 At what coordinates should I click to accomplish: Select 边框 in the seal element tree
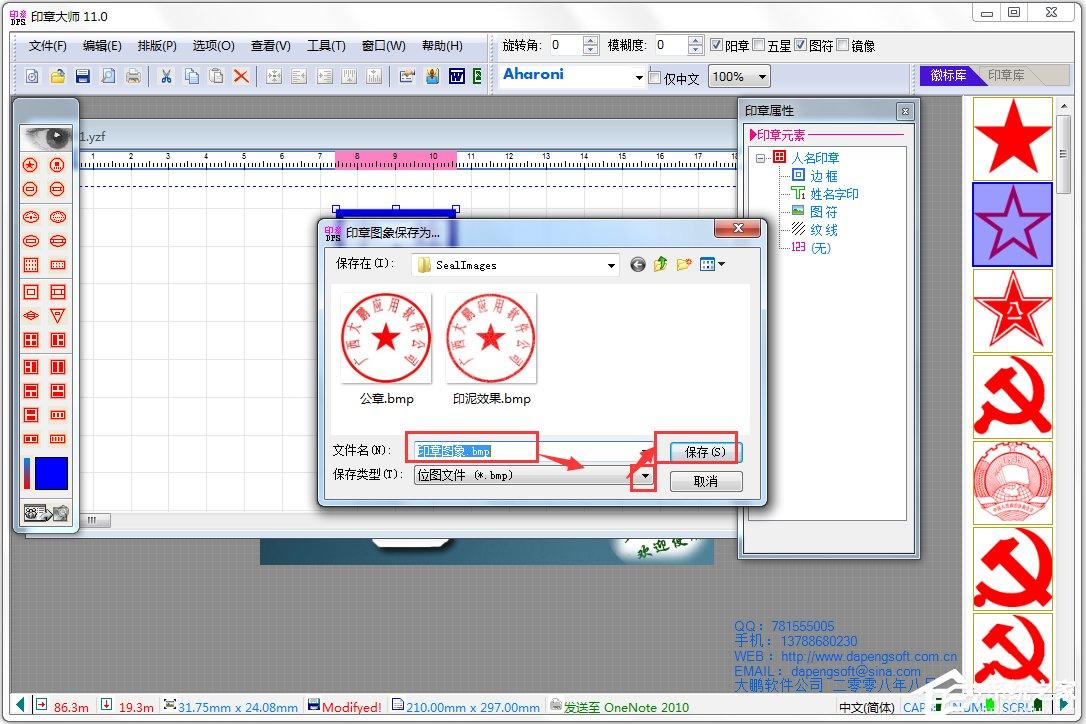point(824,176)
